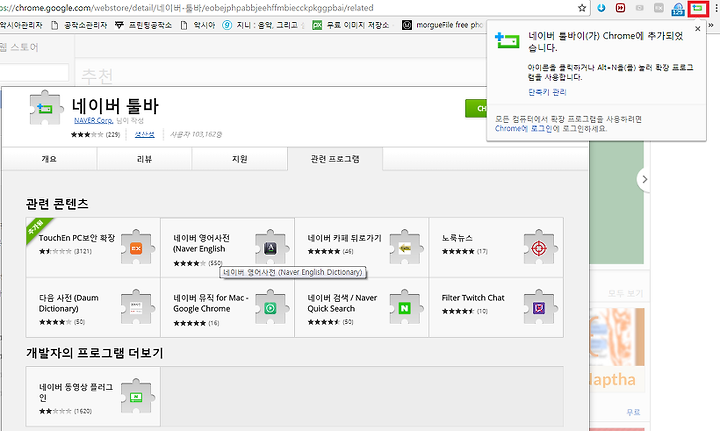
Task: Open the 다음 사전 (Daum Dictionary) title
Action: click(x=68, y=303)
